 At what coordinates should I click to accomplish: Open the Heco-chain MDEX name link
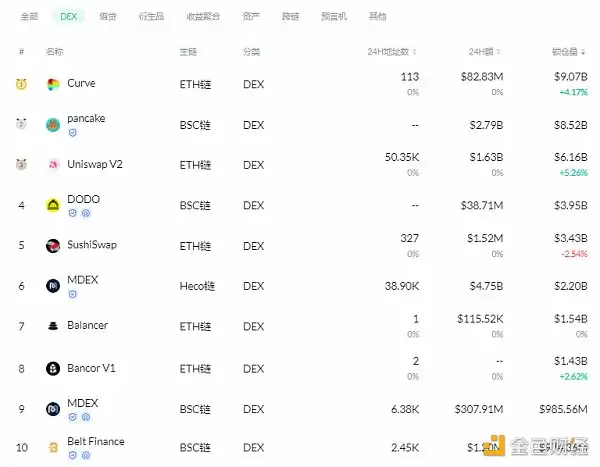point(82,280)
